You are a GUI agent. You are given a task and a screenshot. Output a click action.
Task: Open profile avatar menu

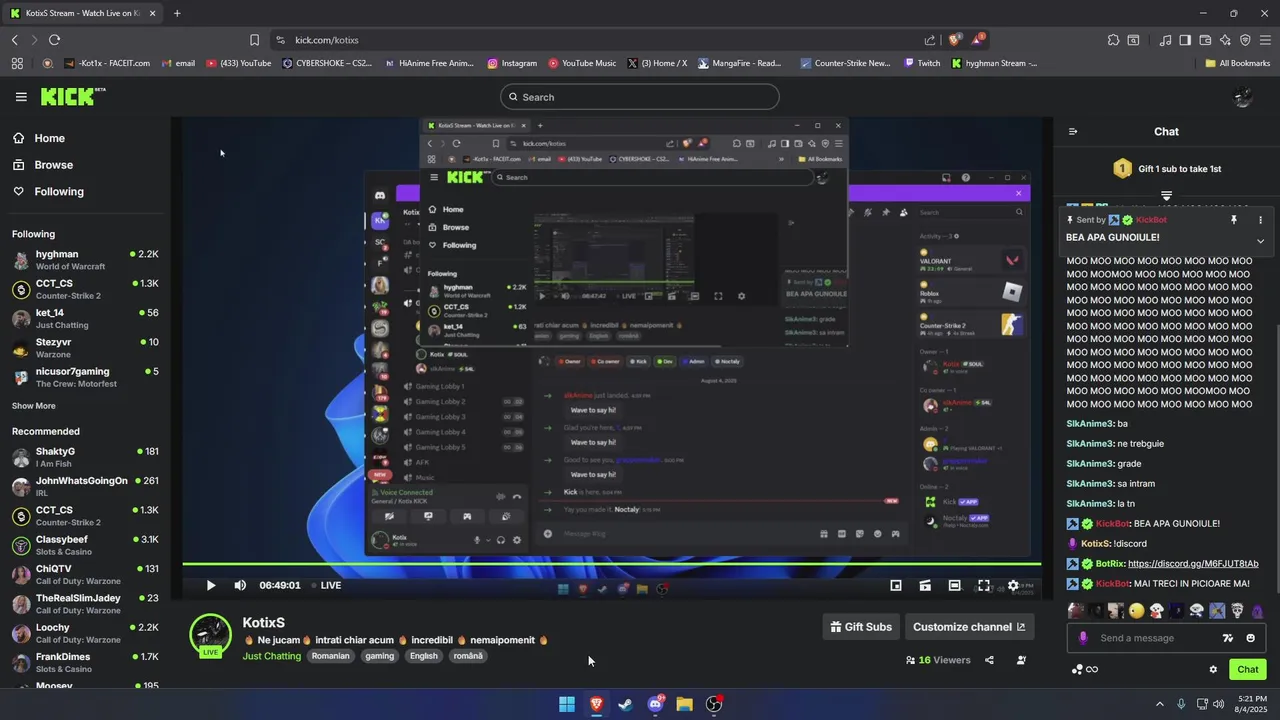(1243, 97)
